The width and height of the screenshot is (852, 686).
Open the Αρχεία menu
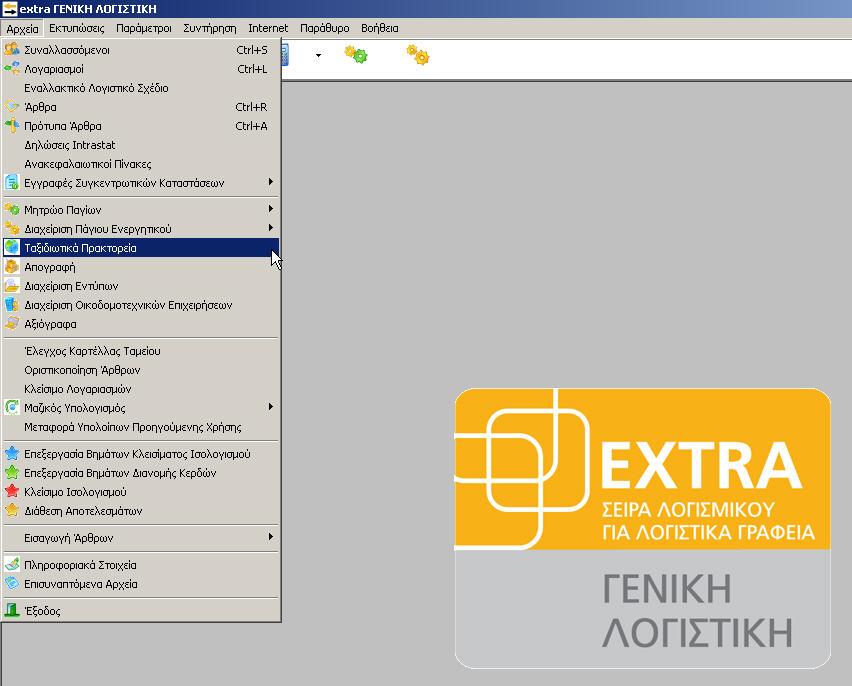(22, 28)
